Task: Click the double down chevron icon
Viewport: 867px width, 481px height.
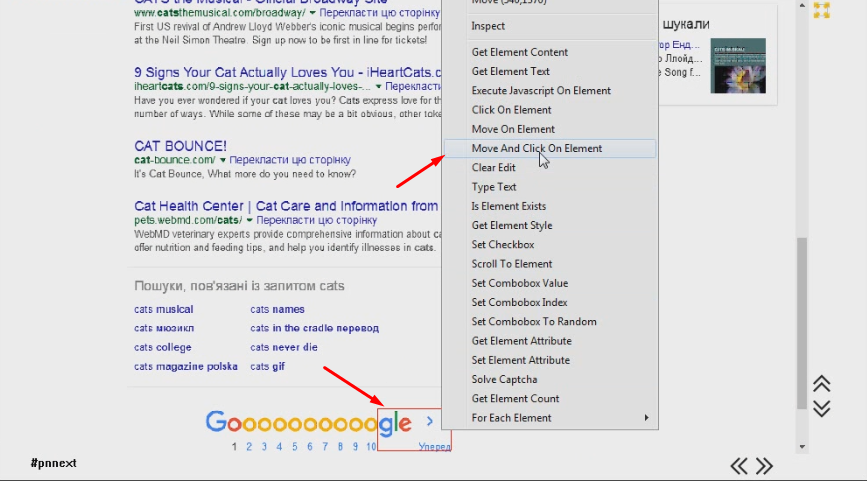Action: (x=822, y=408)
